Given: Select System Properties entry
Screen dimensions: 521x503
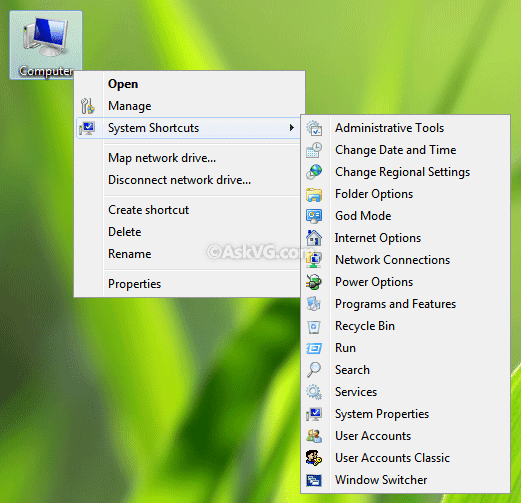Looking at the screenshot, I should click(x=405, y=414).
